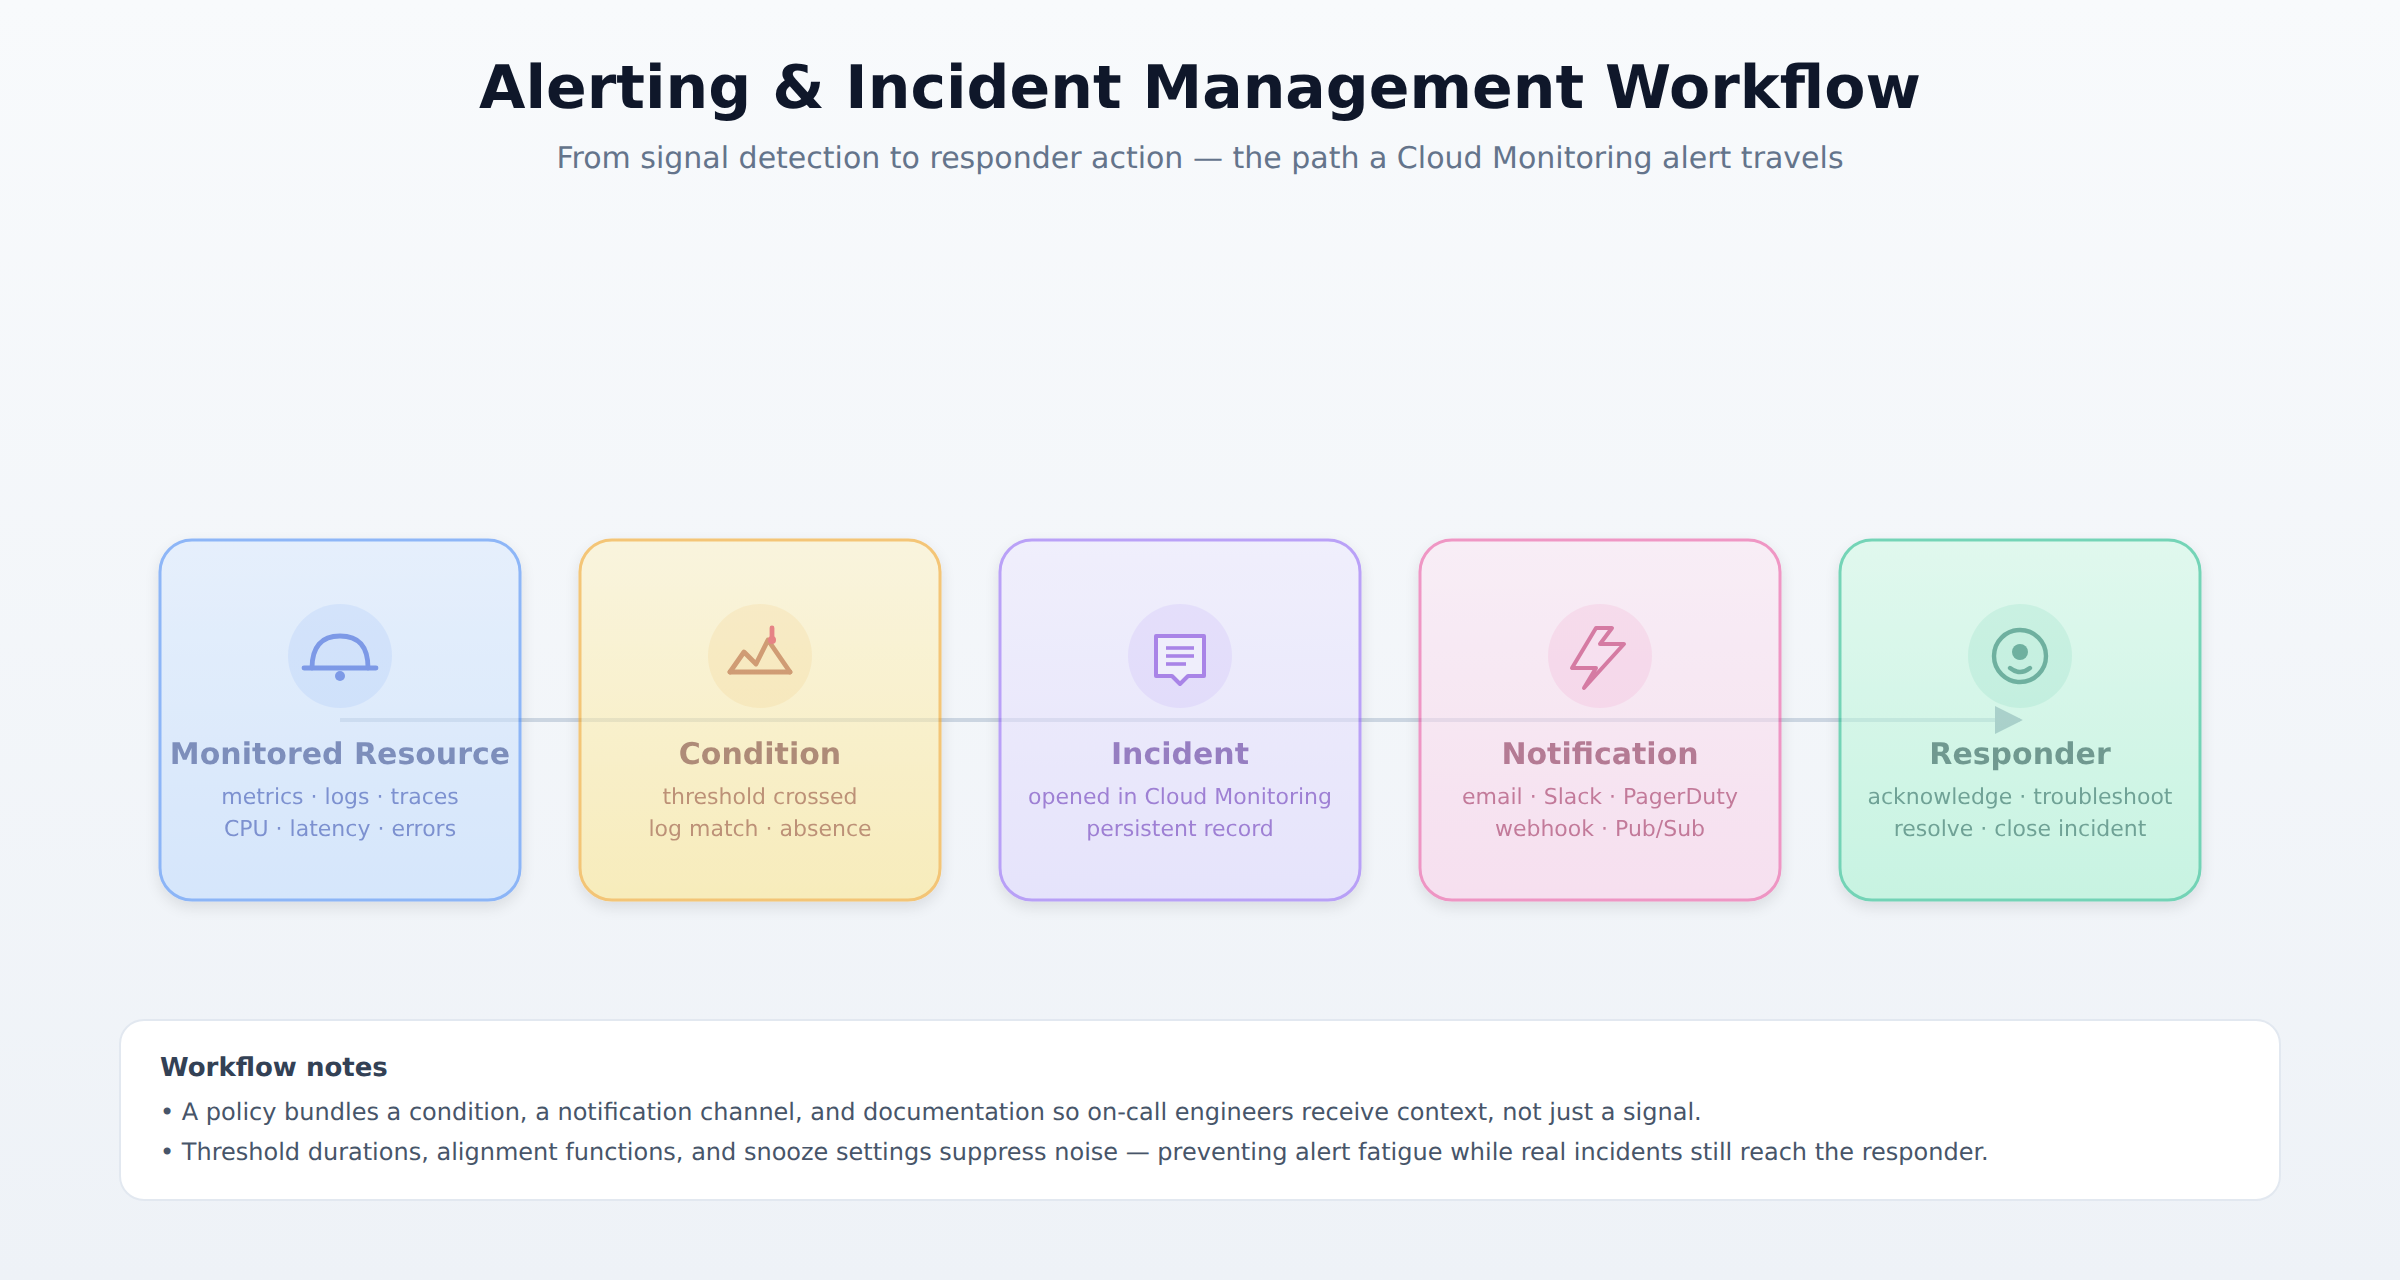Screen dimensions: 2400x1280
Task: Click 'opened in Cloud Monitoring' text
Action: click(x=1180, y=797)
